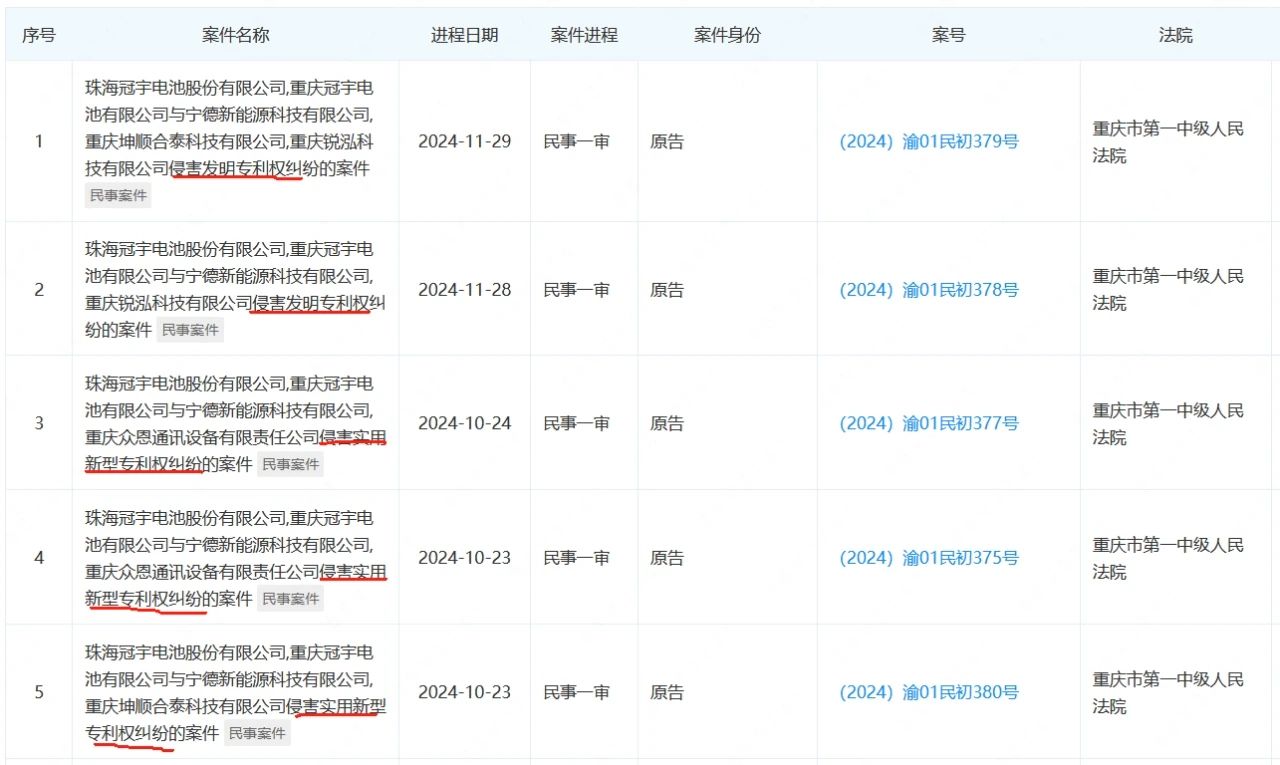
Task: Click 原告 identity in row 3
Action: (x=667, y=424)
